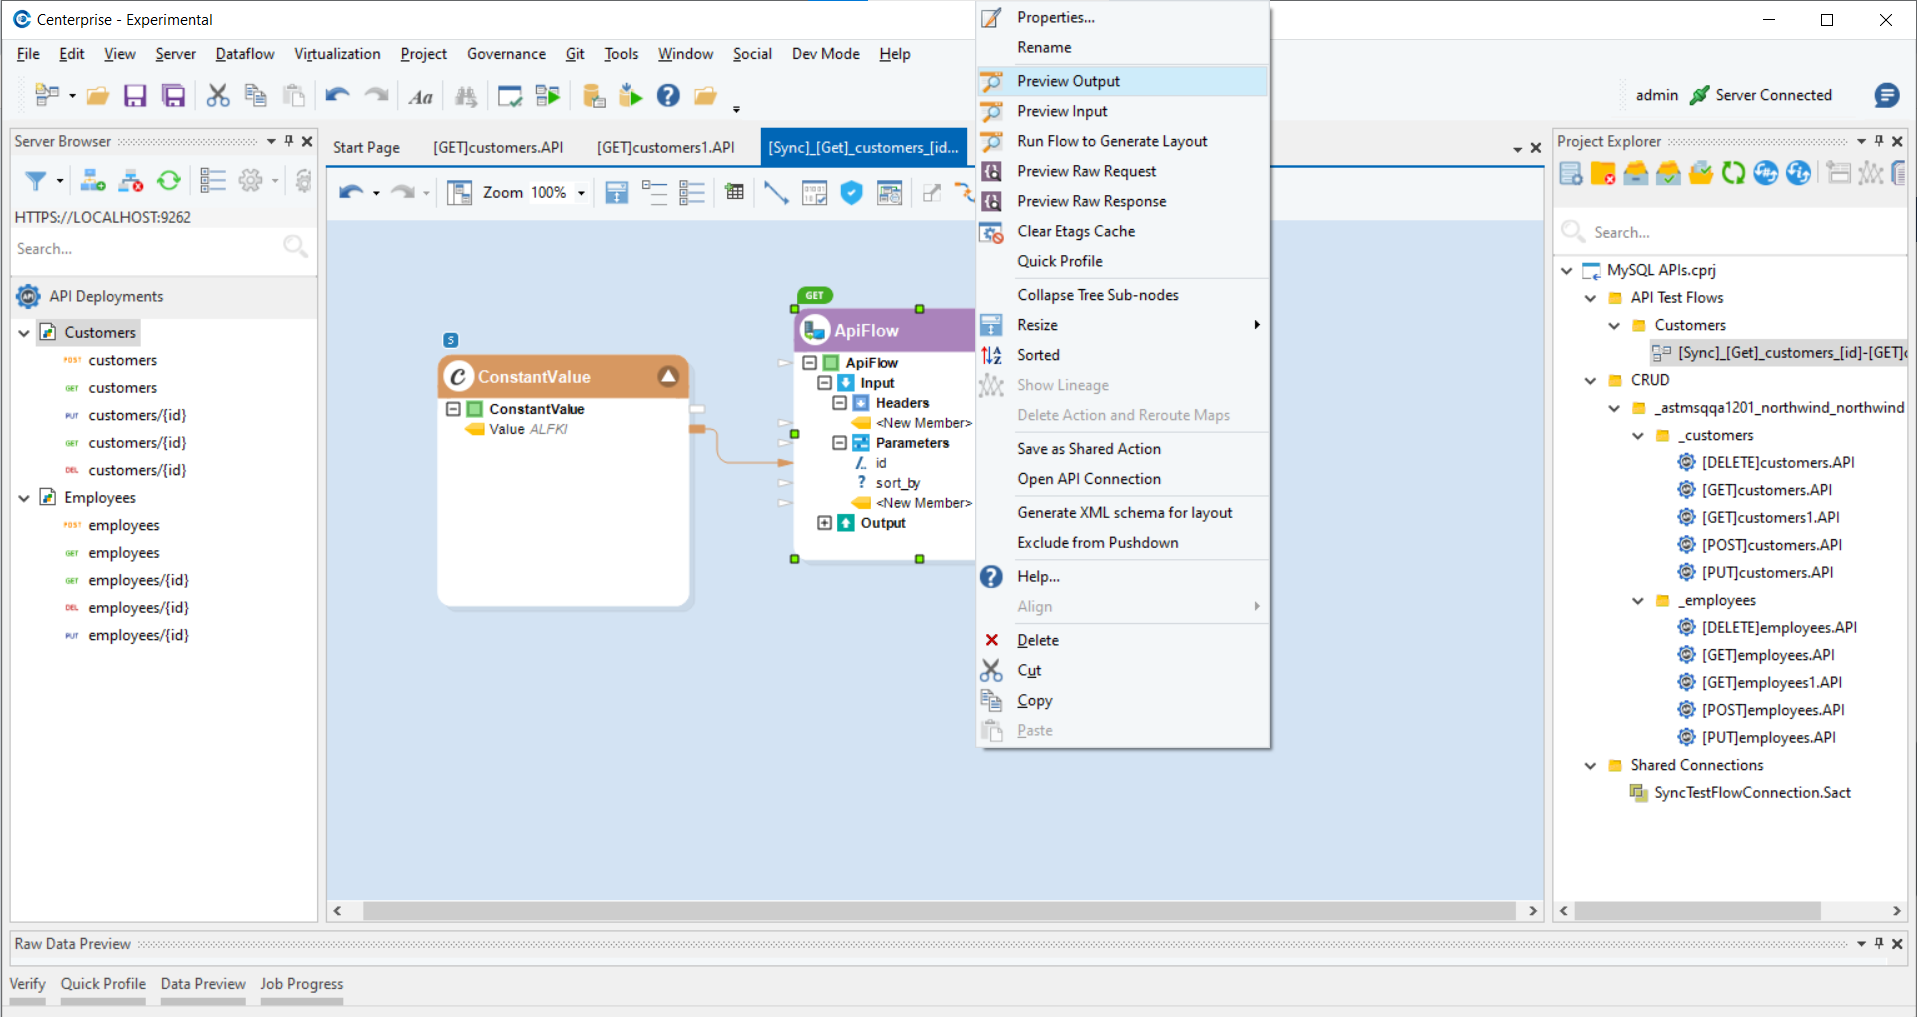The image size is (1917, 1017).
Task: Click the scissors Cut icon in main toolbar
Action: pos(217,96)
